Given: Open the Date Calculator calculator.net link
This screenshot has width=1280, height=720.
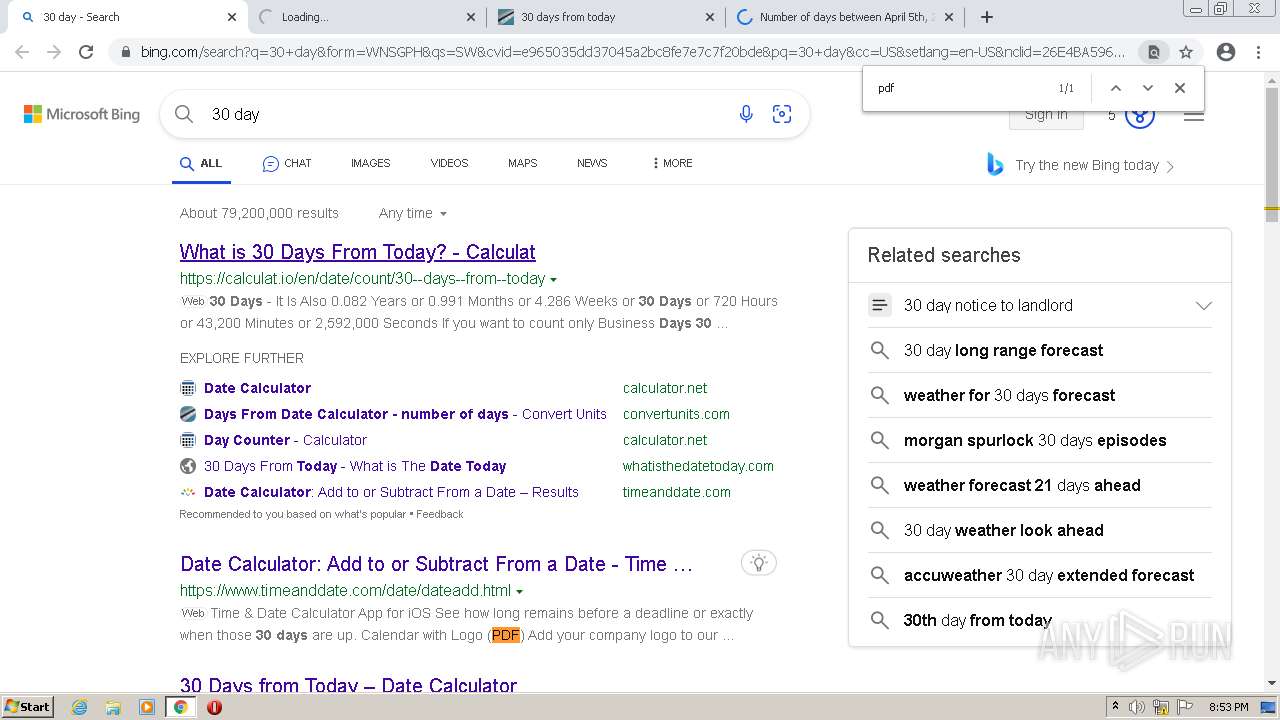Looking at the screenshot, I should pos(257,388).
